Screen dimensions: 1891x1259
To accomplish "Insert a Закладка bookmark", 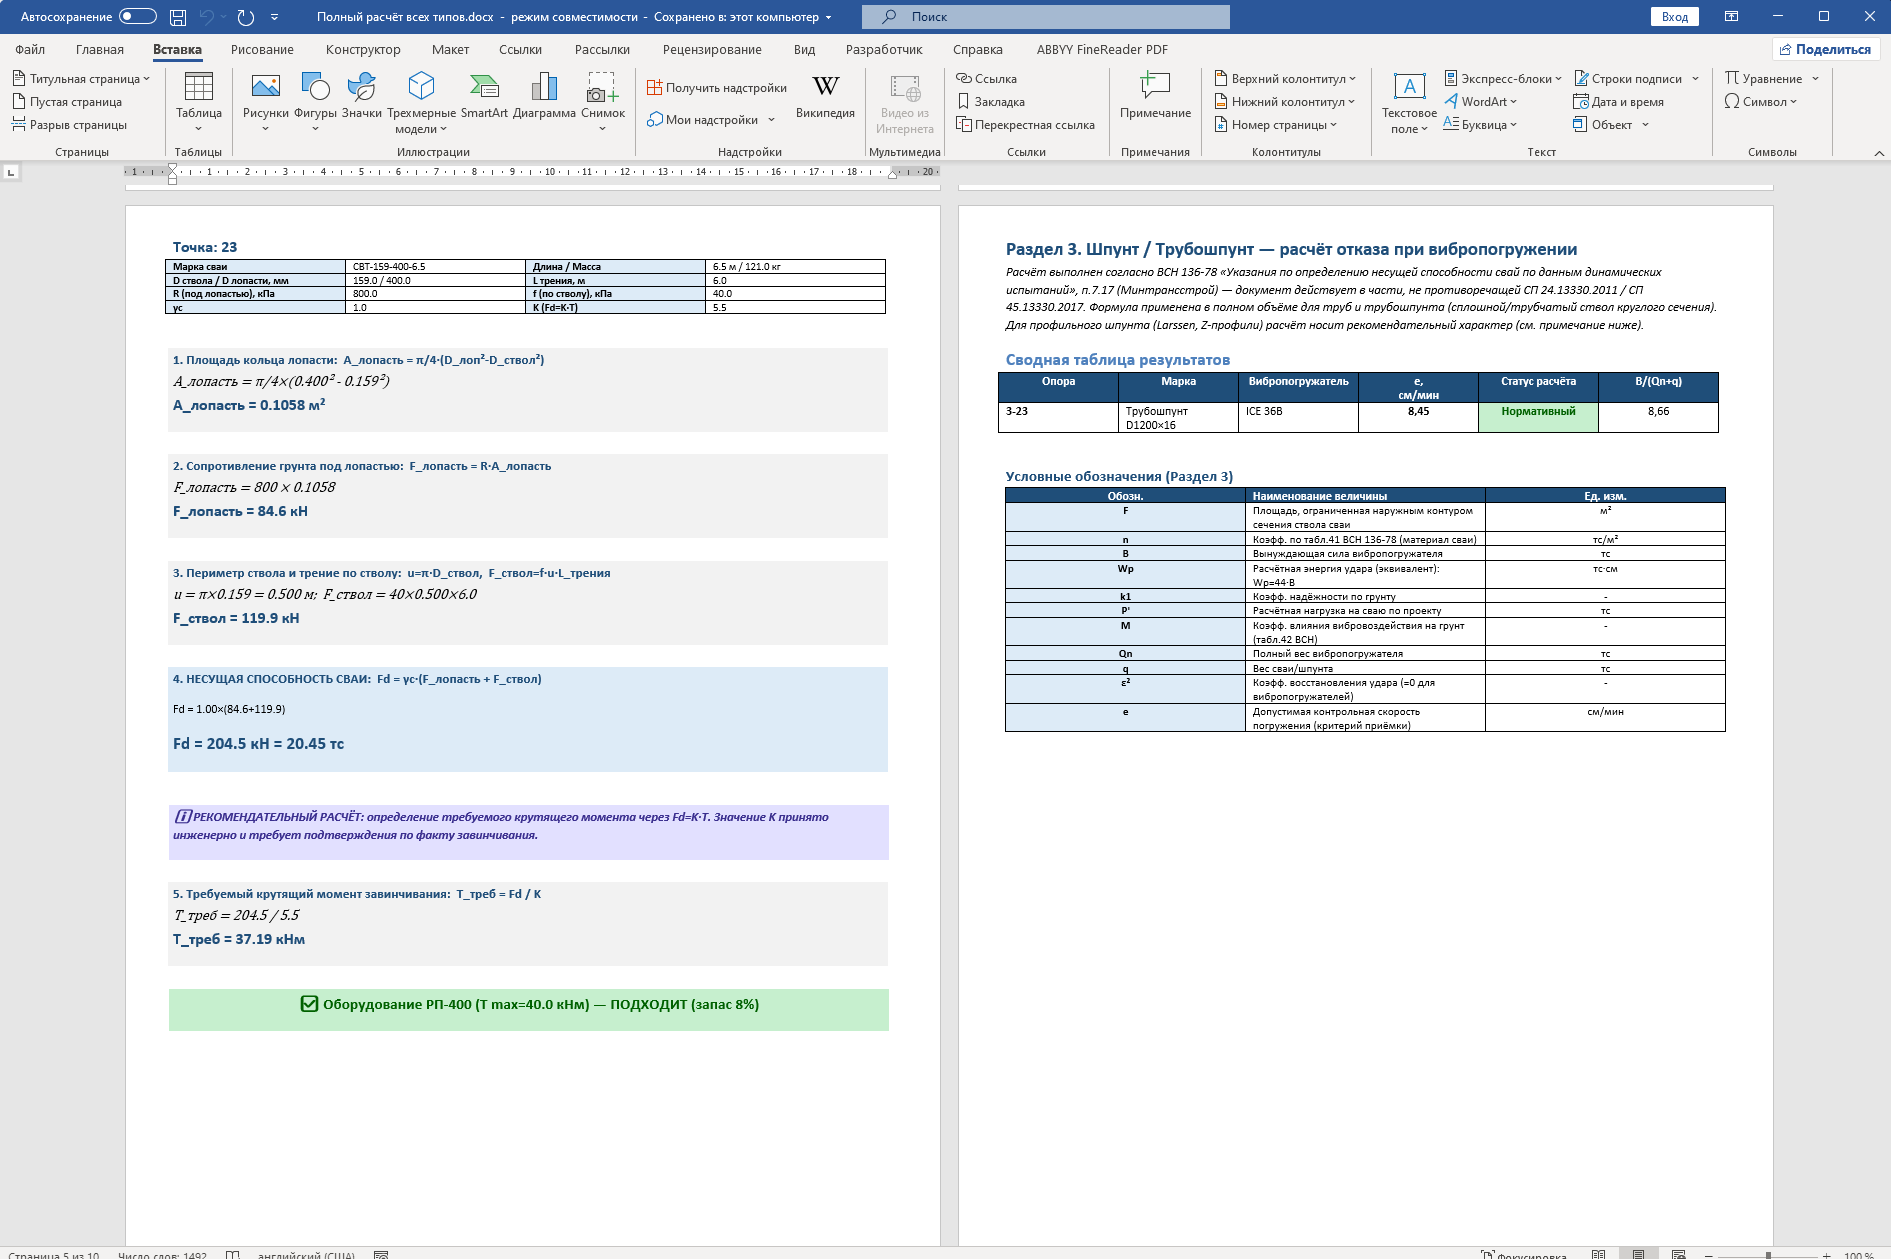I will pyautogui.click(x=991, y=101).
